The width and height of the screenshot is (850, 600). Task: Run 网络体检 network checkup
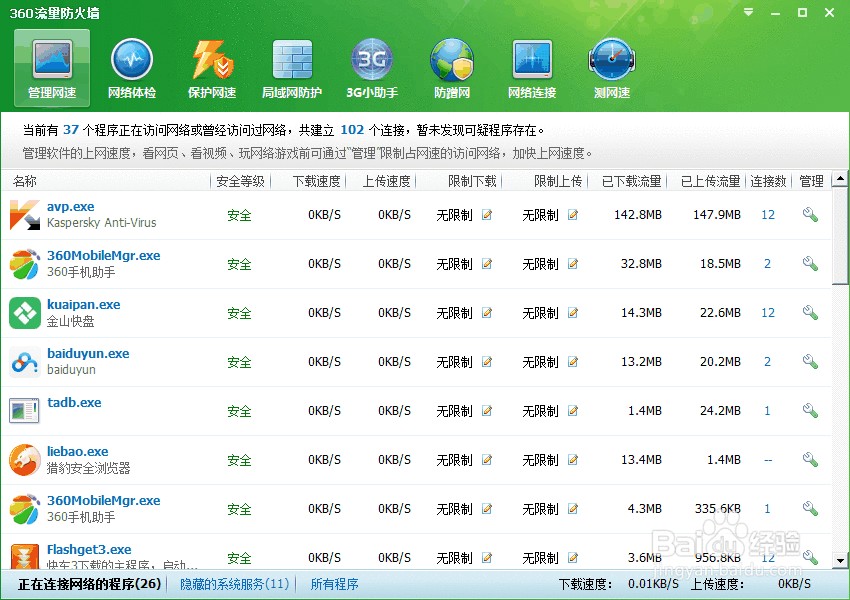[131, 67]
